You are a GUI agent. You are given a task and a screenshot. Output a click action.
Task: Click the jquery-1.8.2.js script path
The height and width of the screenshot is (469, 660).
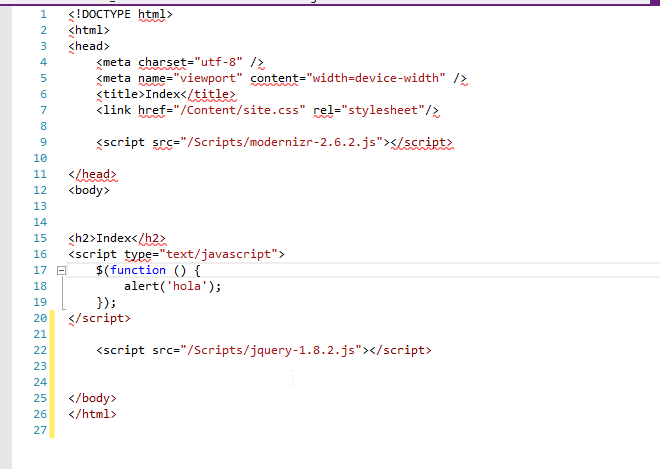pos(271,350)
